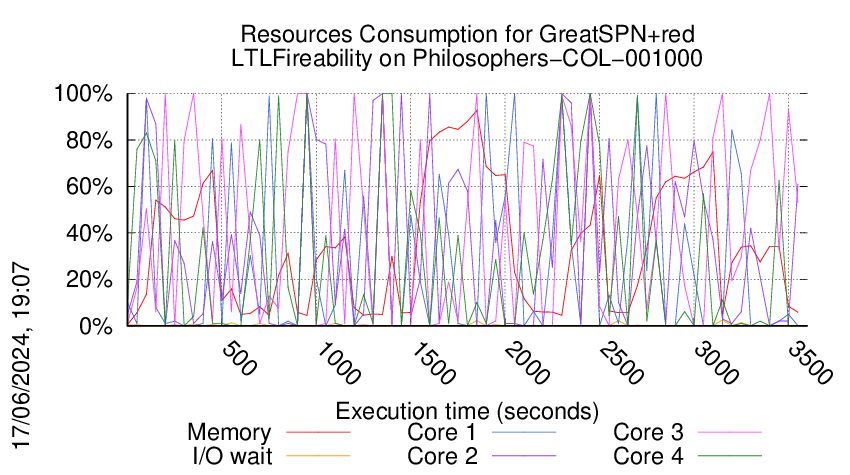Click the date stamp '17/06/2024, 19:07'
Viewport: 850px width, 475px height.
[x=22, y=356]
